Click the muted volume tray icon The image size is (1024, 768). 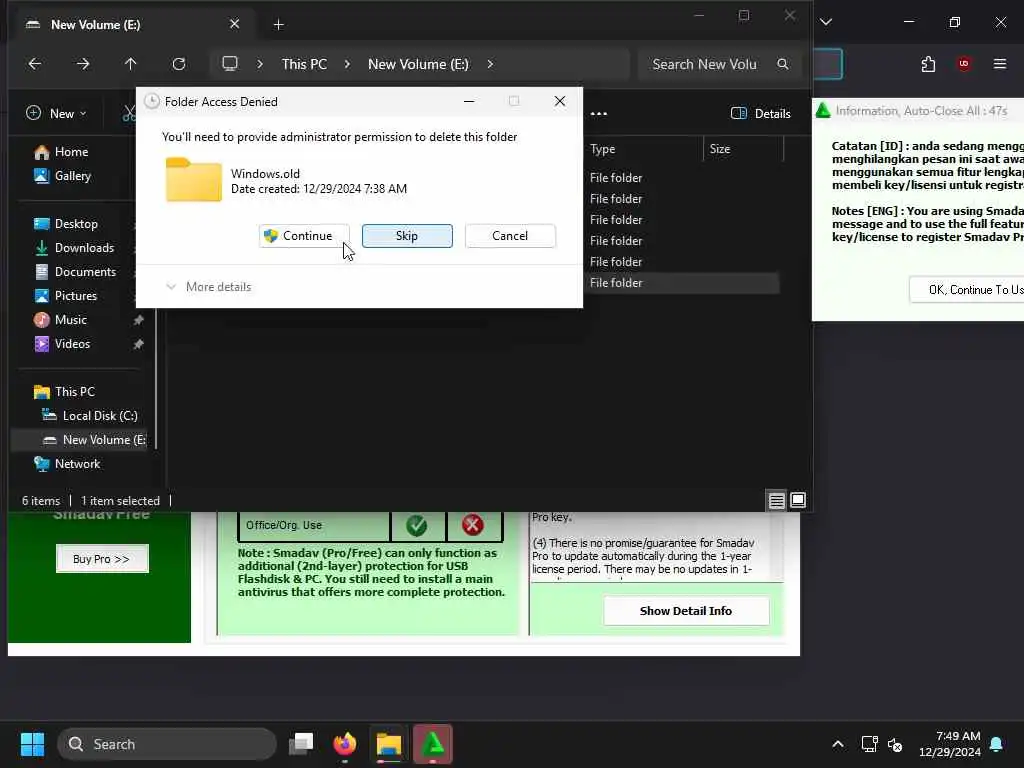[895, 744]
